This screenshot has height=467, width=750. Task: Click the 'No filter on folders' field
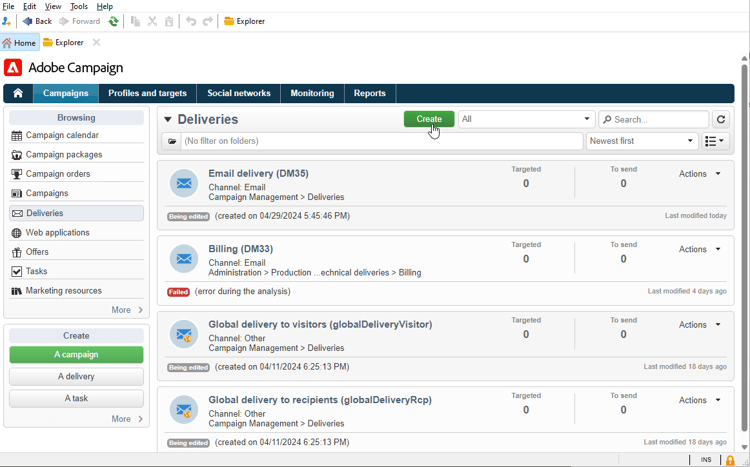click(382, 141)
